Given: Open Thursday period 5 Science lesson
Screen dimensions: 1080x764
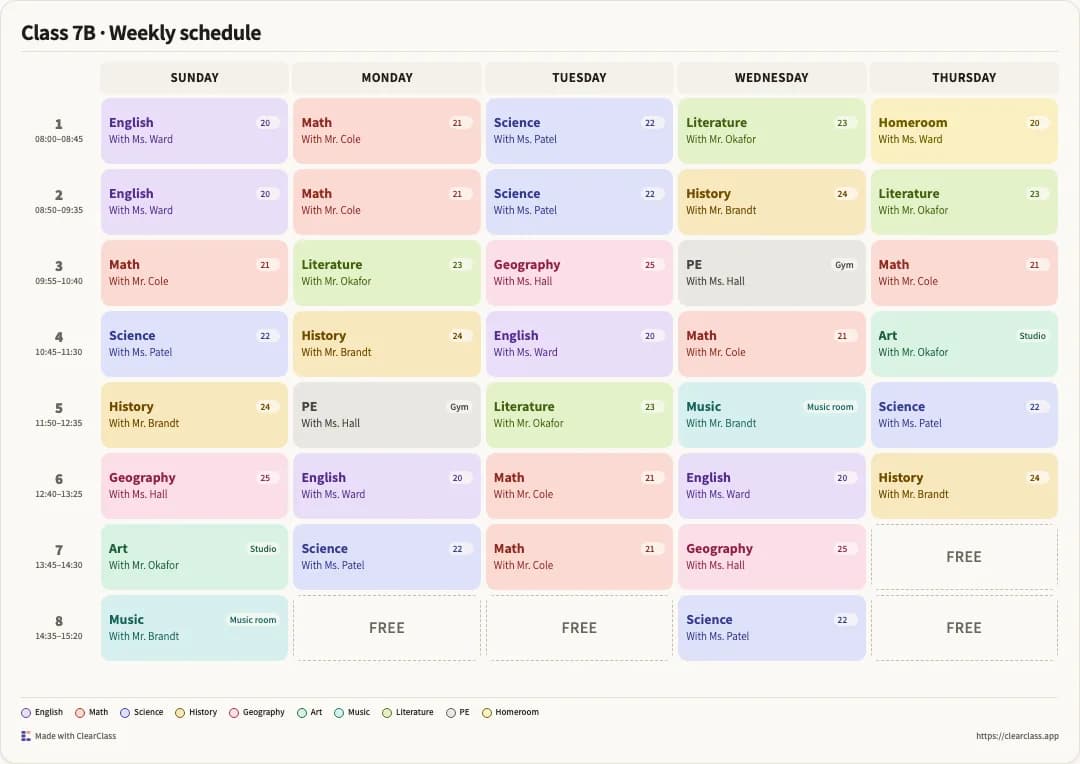Looking at the screenshot, I should pos(964,415).
